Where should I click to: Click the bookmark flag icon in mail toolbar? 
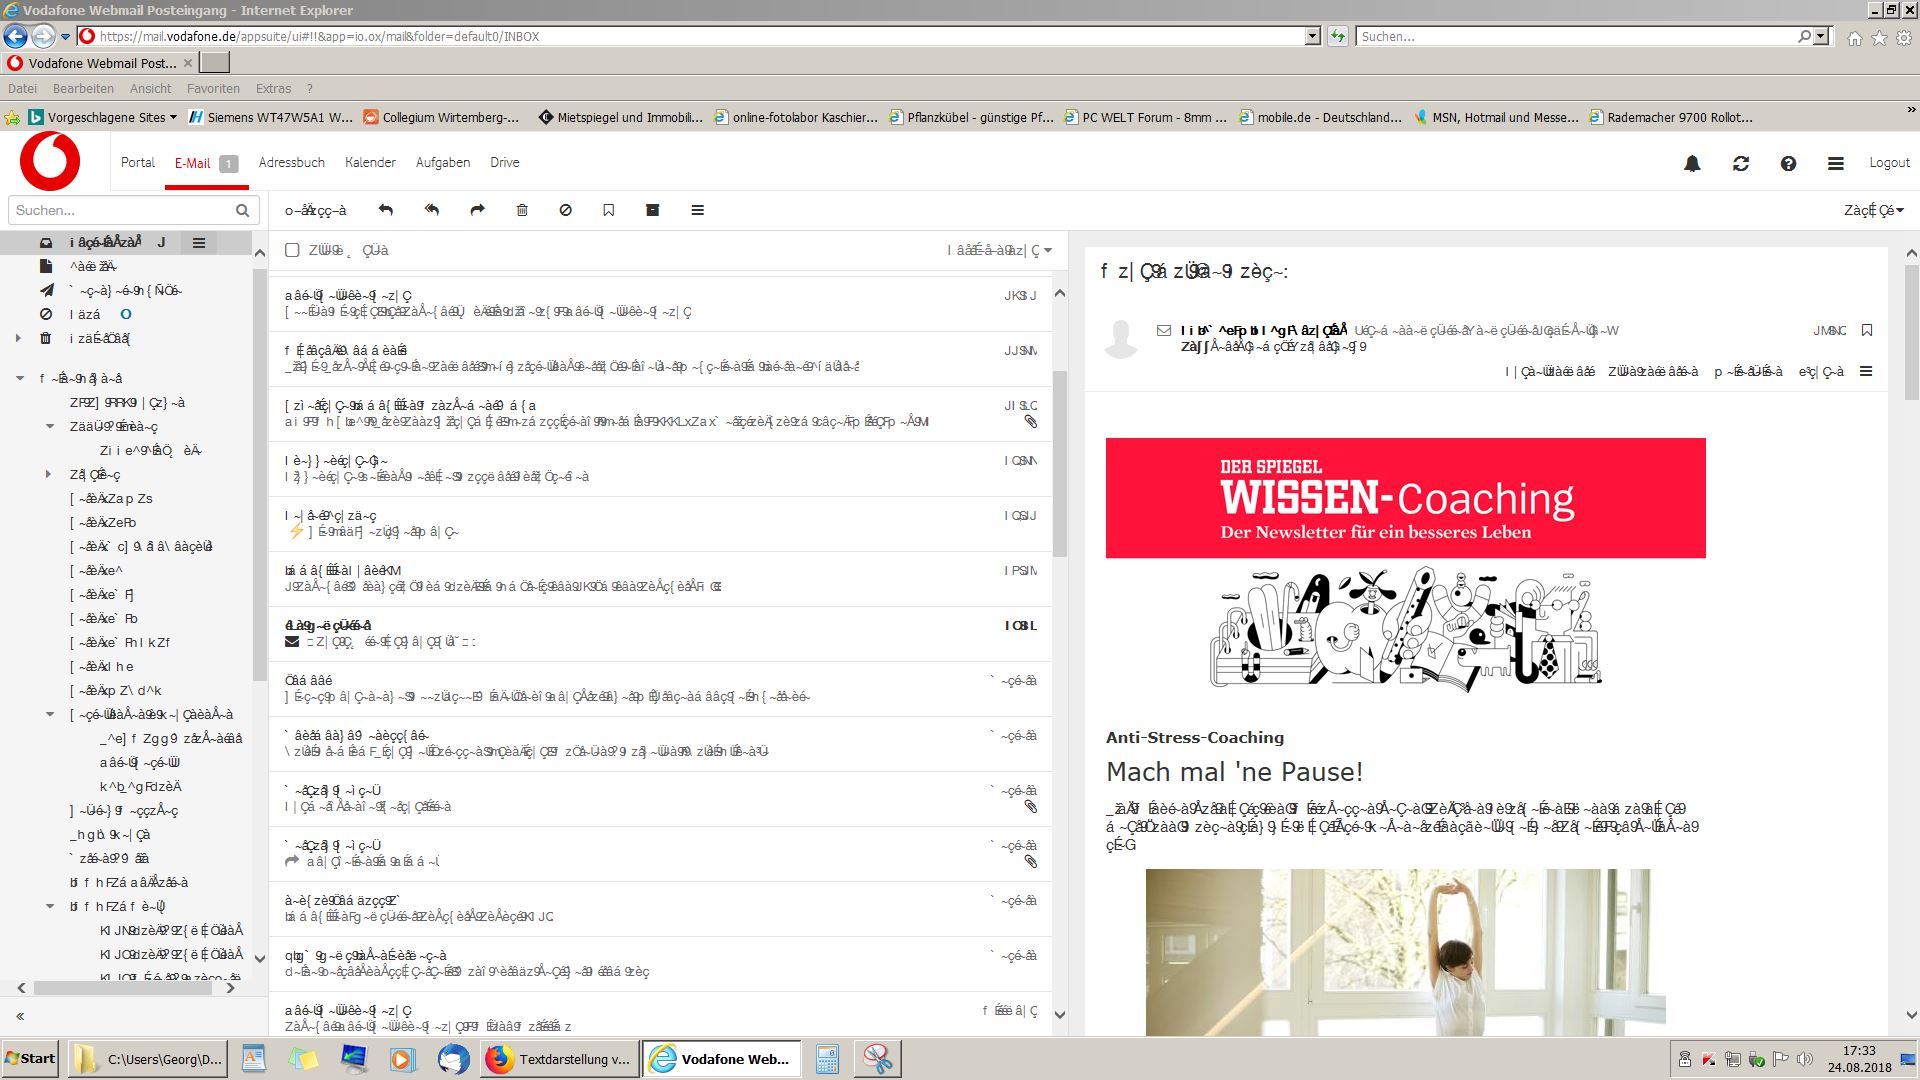[x=608, y=210]
